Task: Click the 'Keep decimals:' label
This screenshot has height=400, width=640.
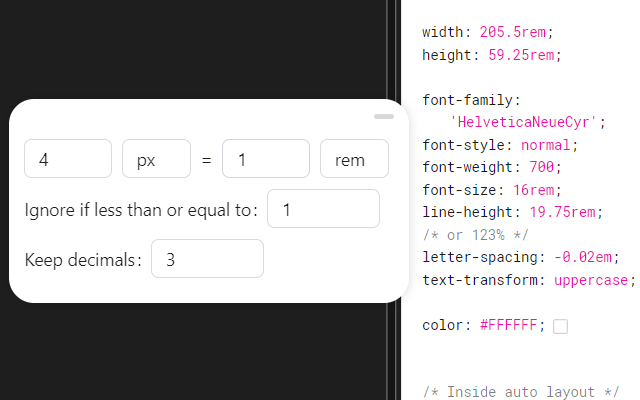Action: 83,260
